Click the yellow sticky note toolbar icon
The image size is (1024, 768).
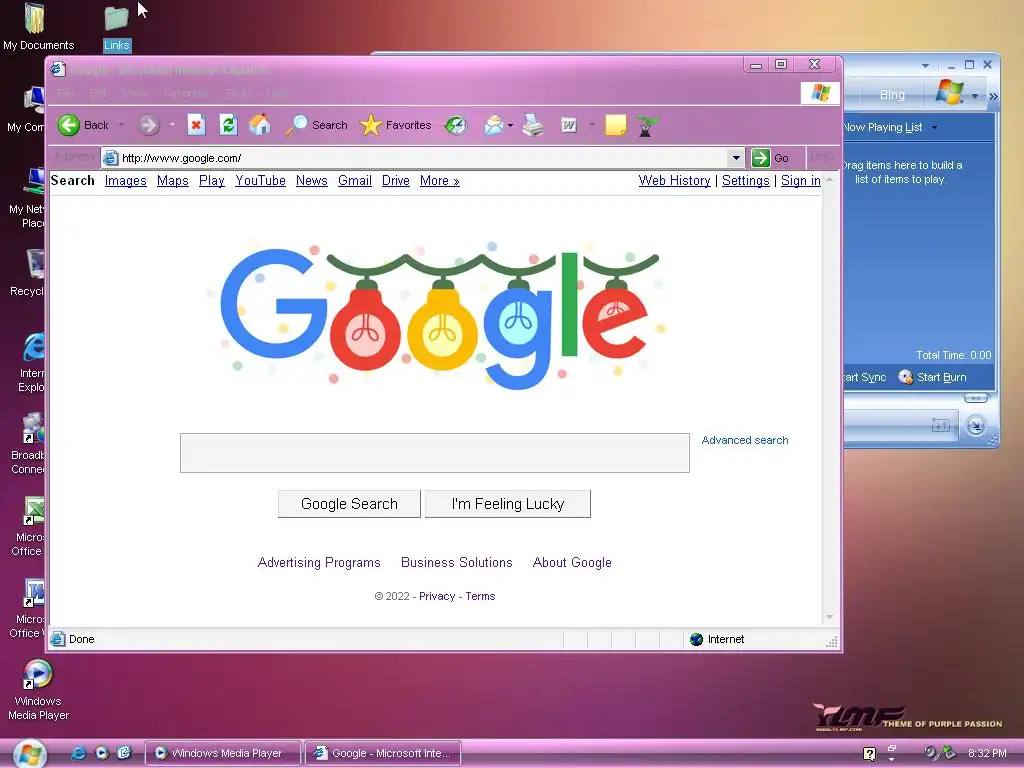(615, 125)
